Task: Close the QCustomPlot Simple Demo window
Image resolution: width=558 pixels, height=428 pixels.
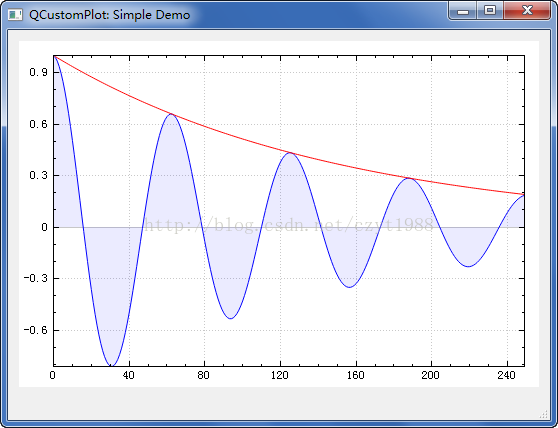Action: pos(527,11)
